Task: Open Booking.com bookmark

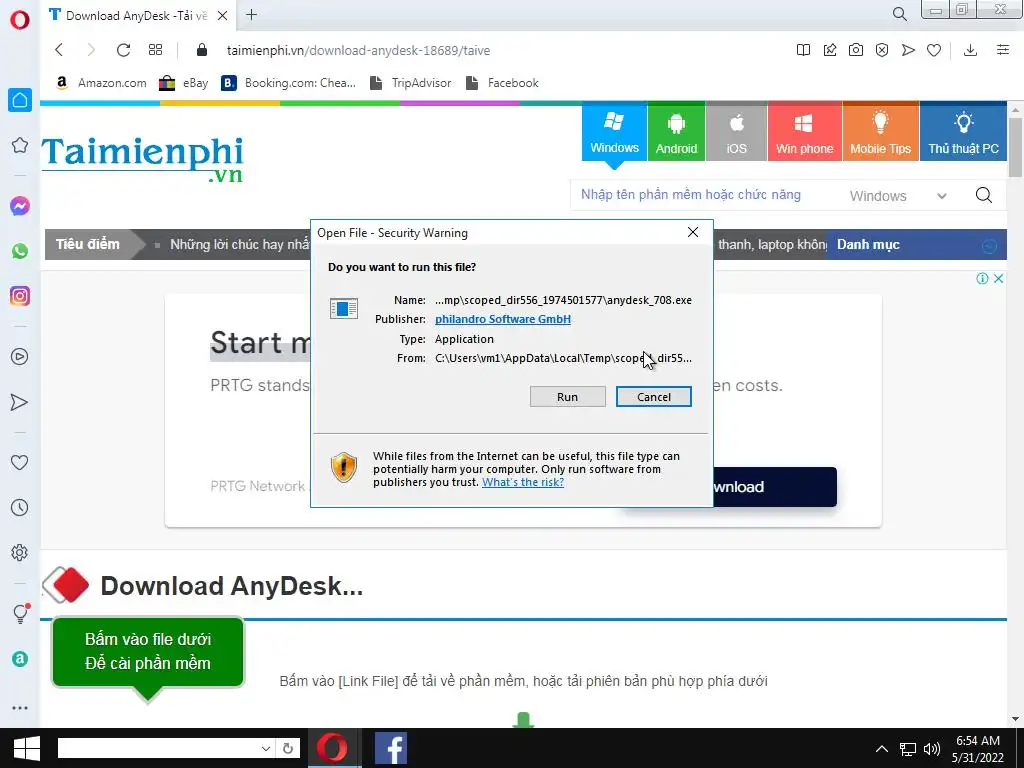Action: click(289, 83)
